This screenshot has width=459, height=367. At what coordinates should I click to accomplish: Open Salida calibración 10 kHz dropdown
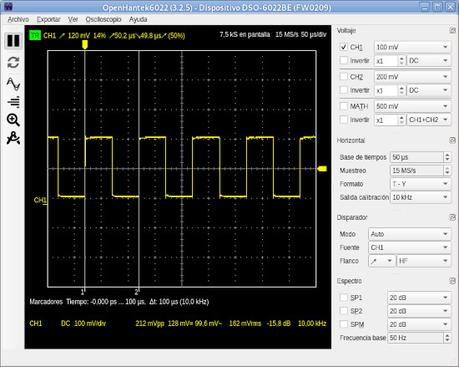[x=420, y=197]
